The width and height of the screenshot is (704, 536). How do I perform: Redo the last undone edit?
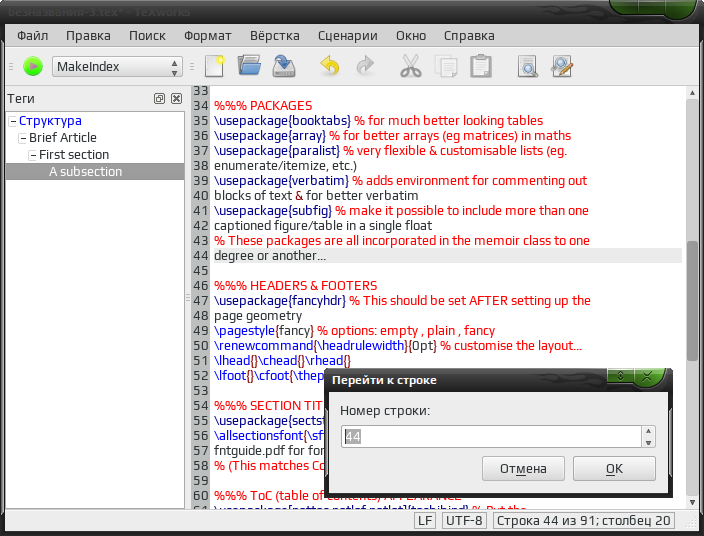pyautogui.click(x=365, y=66)
